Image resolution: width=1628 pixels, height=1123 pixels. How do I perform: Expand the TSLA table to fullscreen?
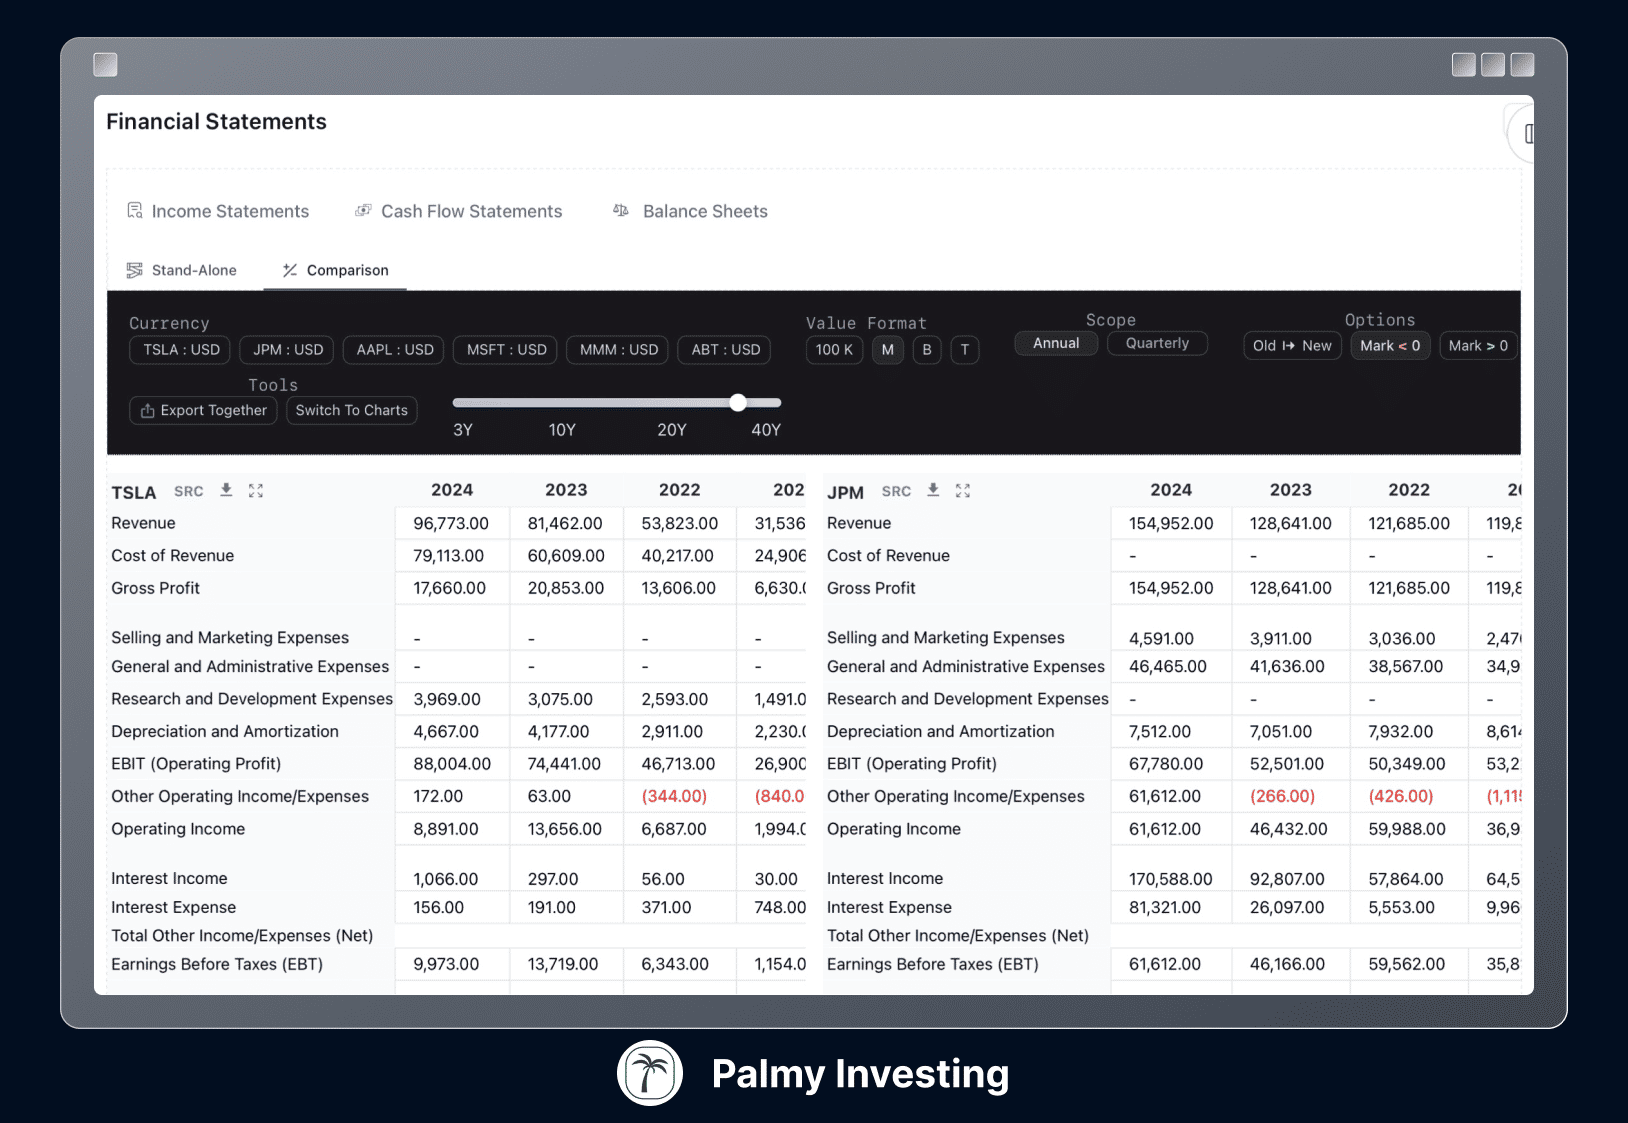coord(256,490)
